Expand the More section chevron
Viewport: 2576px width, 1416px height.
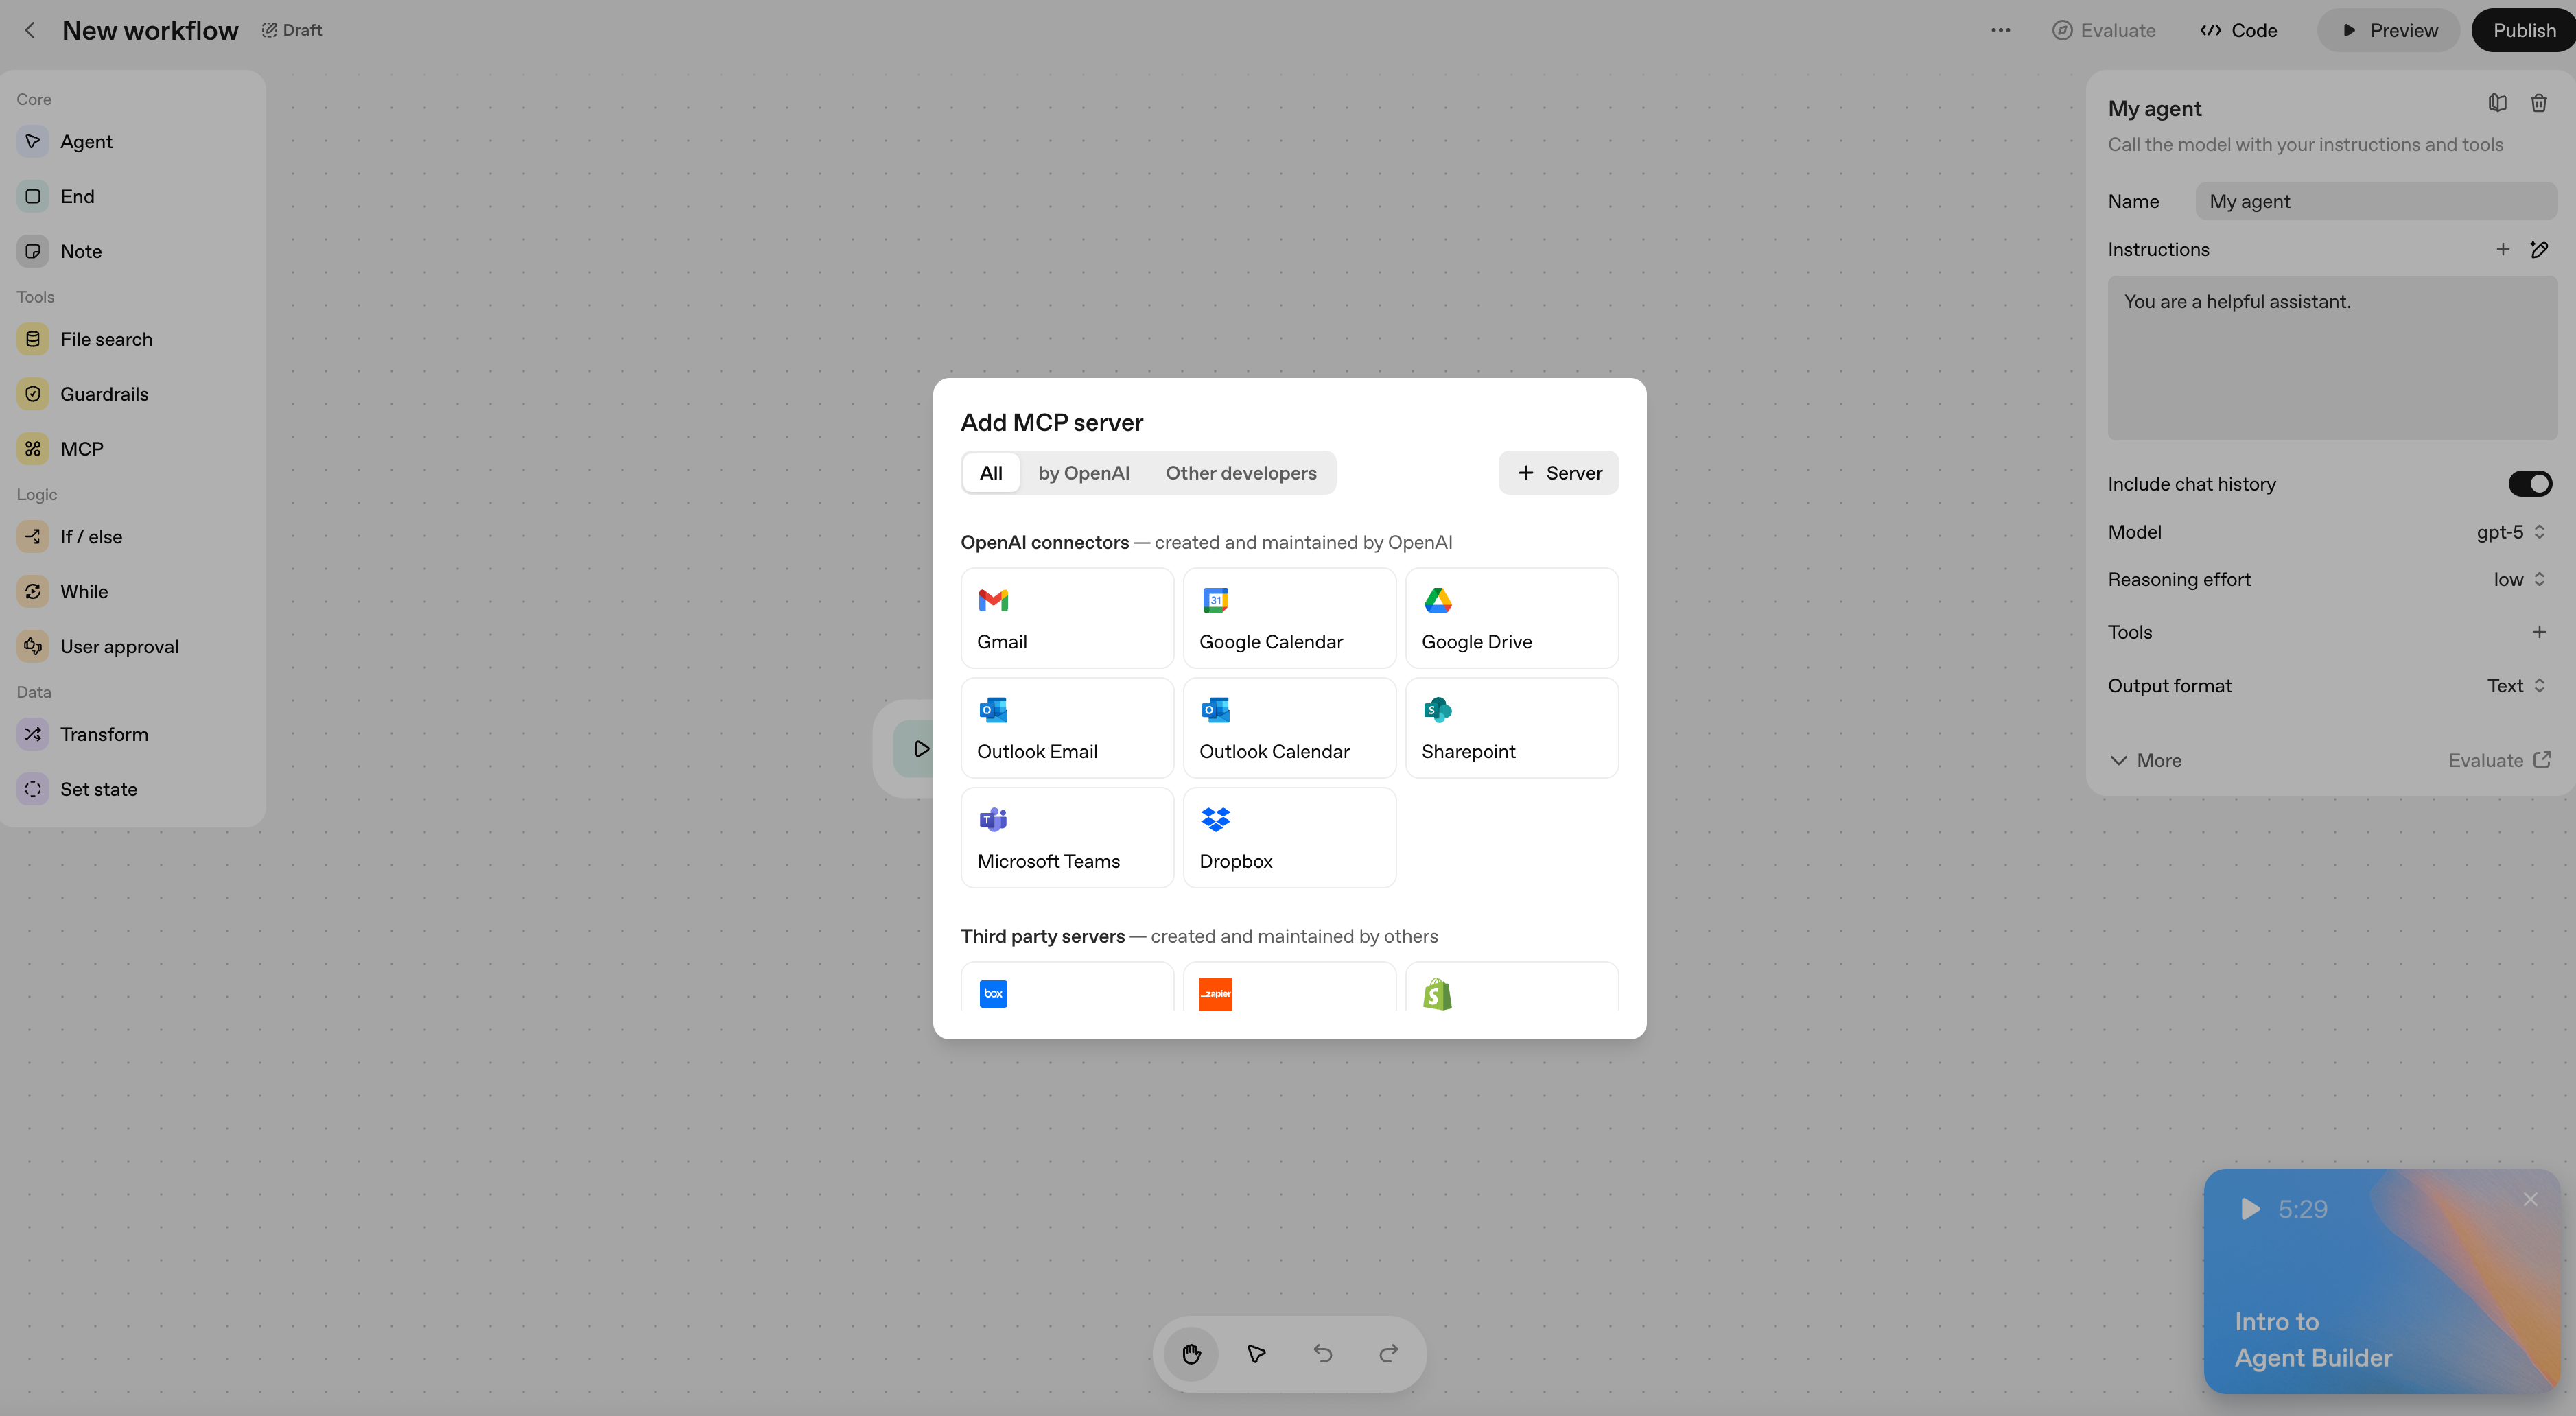click(x=2119, y=760)
